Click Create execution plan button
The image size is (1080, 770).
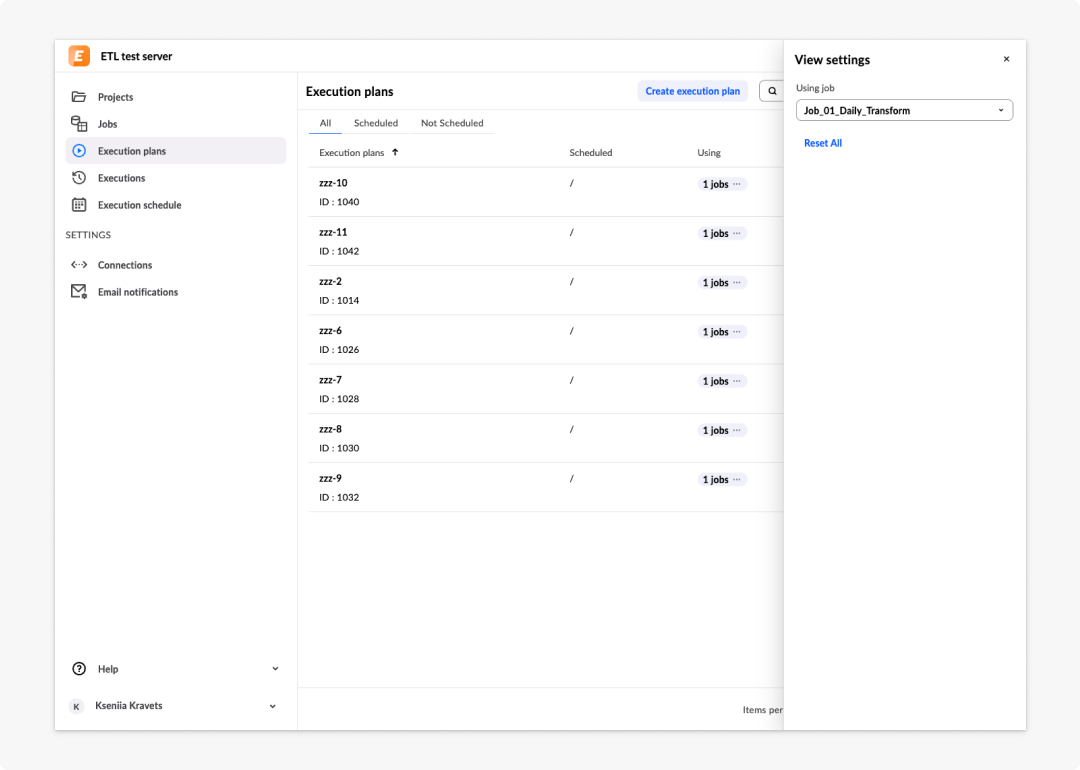point(692,91)
